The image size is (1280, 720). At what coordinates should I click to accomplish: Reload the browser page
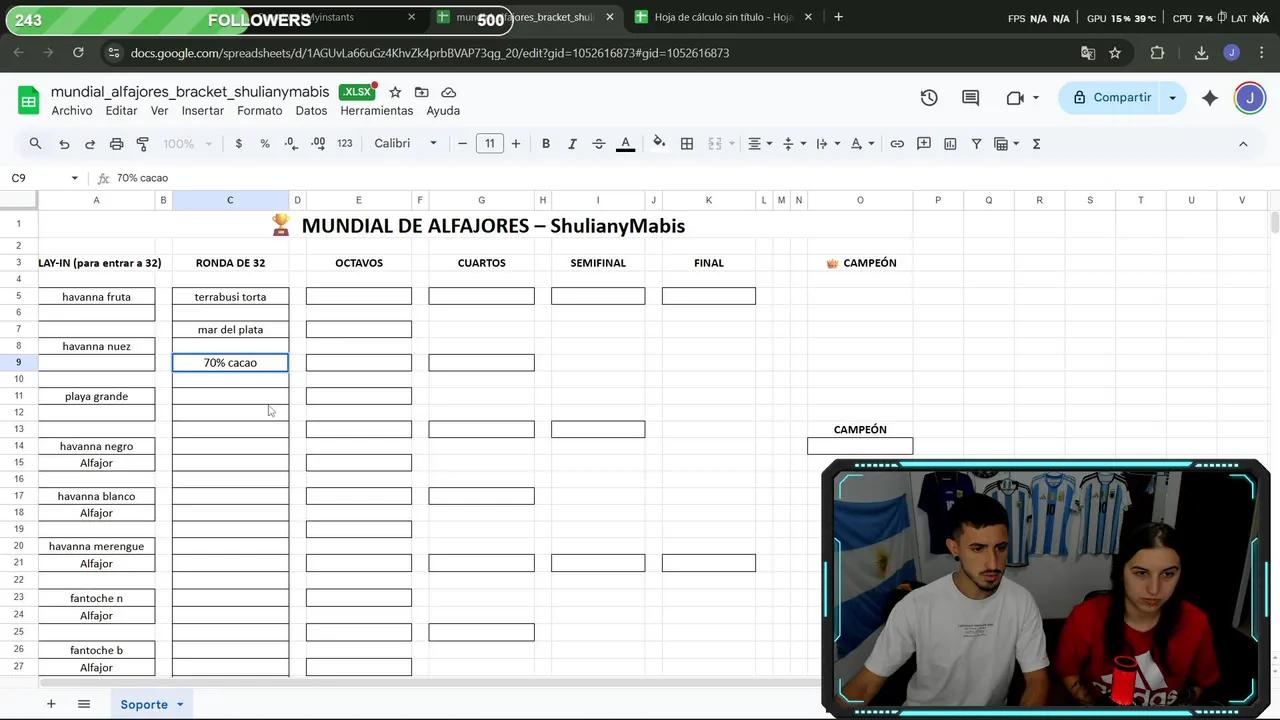[x=78, y=53]
